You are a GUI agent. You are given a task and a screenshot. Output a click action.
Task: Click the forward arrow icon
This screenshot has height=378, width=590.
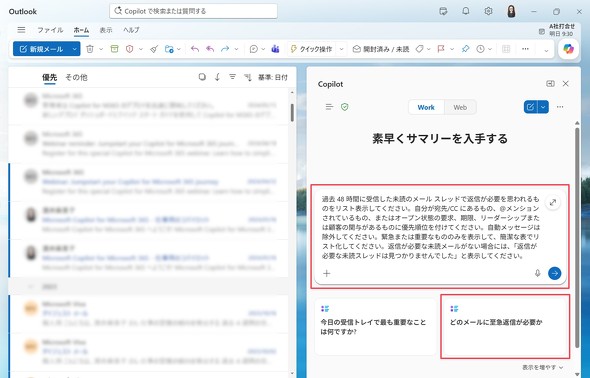[x=225, y=49]
